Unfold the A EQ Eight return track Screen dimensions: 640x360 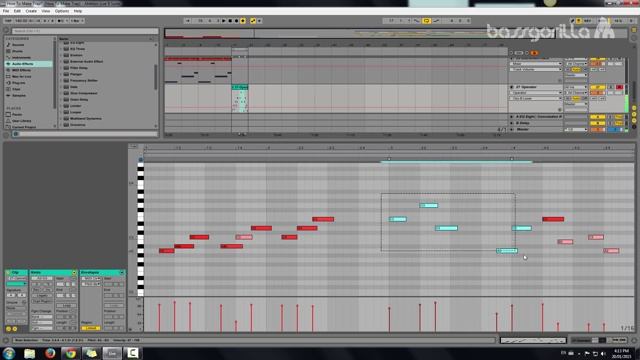[x=512, y=117]
